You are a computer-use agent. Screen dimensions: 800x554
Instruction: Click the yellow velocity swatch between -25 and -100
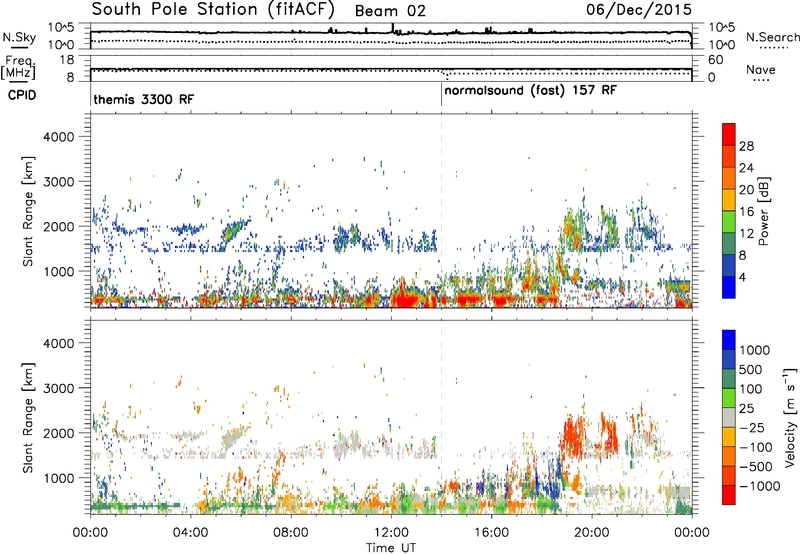(729, 438)
